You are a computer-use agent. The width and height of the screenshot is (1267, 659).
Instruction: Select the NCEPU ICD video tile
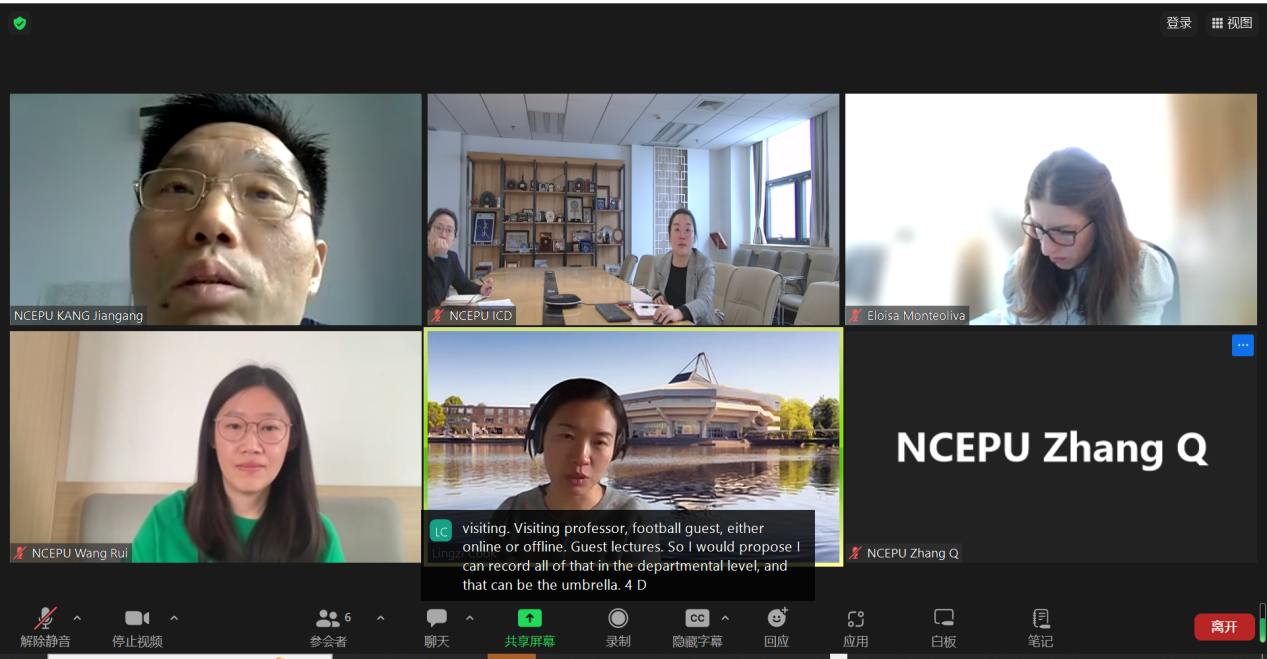coord(633,209)
